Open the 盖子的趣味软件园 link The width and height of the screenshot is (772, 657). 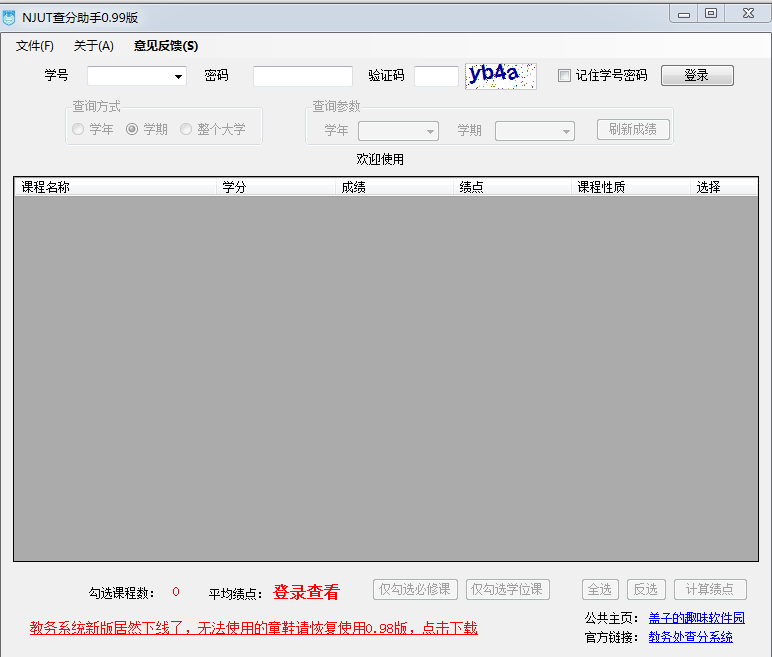click(x=697, y=618)
